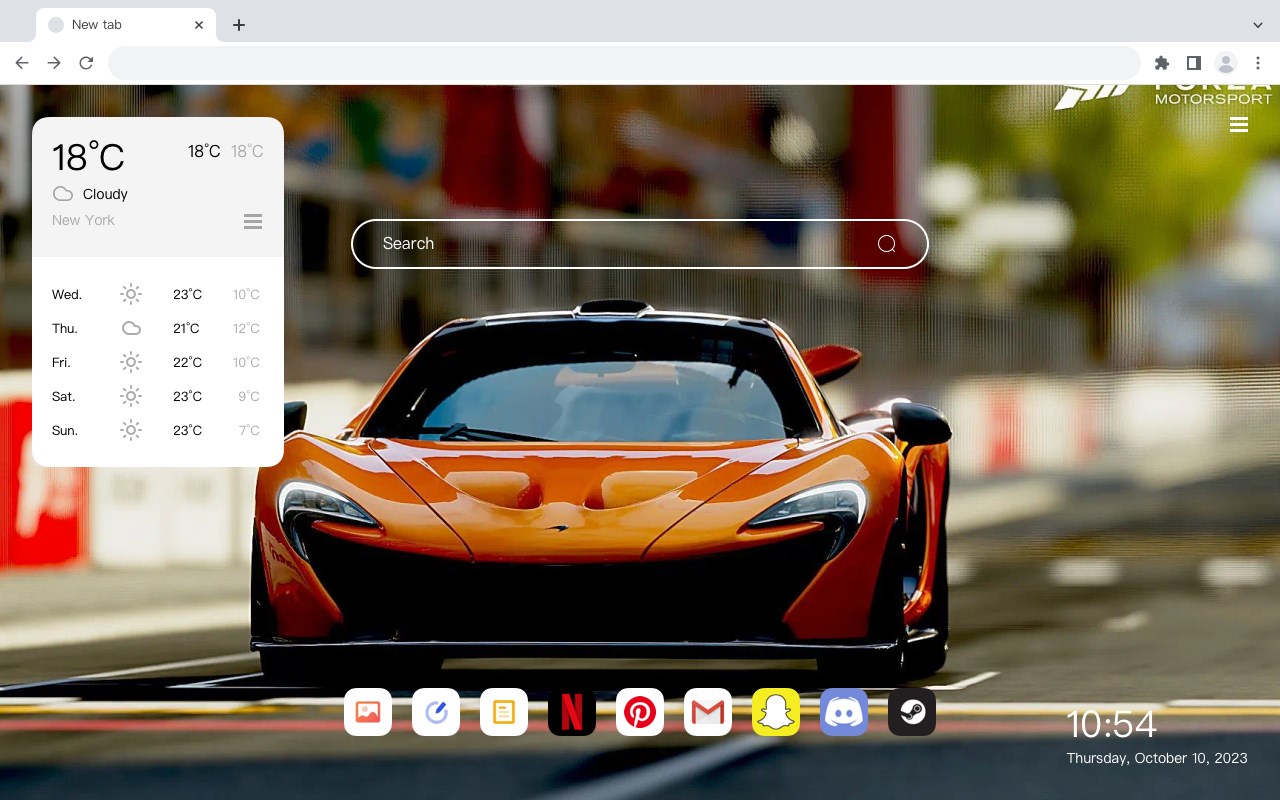This screenshot has height=800, width=1280.
Task: Open the yellow notes shortcut icon
Action: pyautogui.click(x=504, y=712)
